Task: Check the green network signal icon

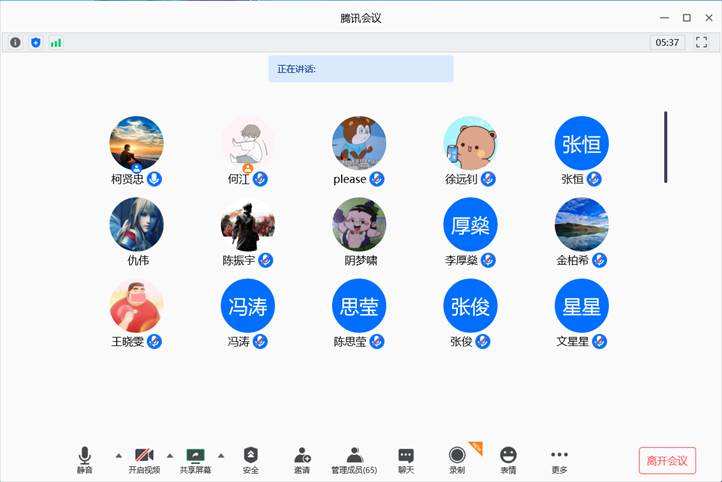Action: tap(56, 42)
